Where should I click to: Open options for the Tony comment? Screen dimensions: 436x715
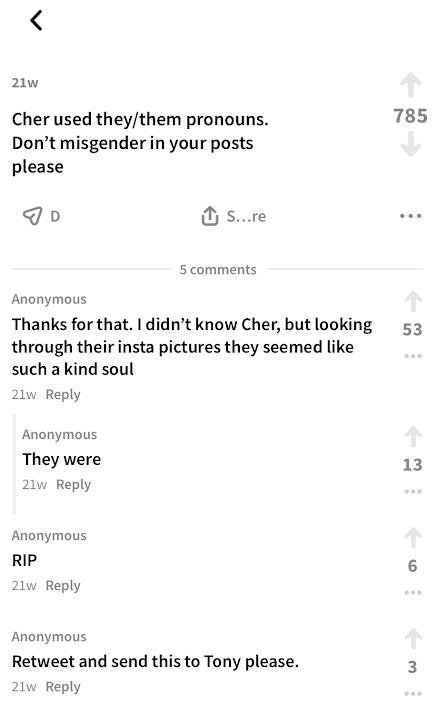pos(413,694)
